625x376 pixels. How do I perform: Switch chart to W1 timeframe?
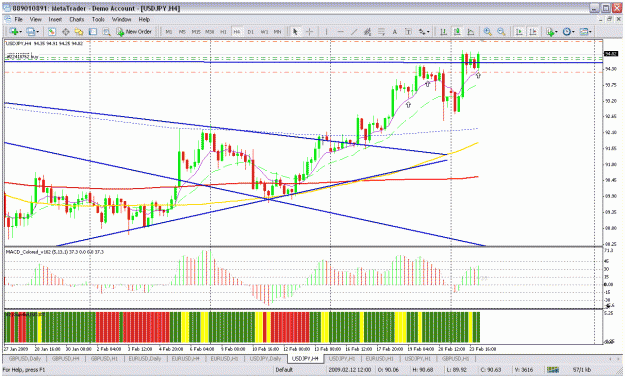pyautogui.click(x=264, y=31)
